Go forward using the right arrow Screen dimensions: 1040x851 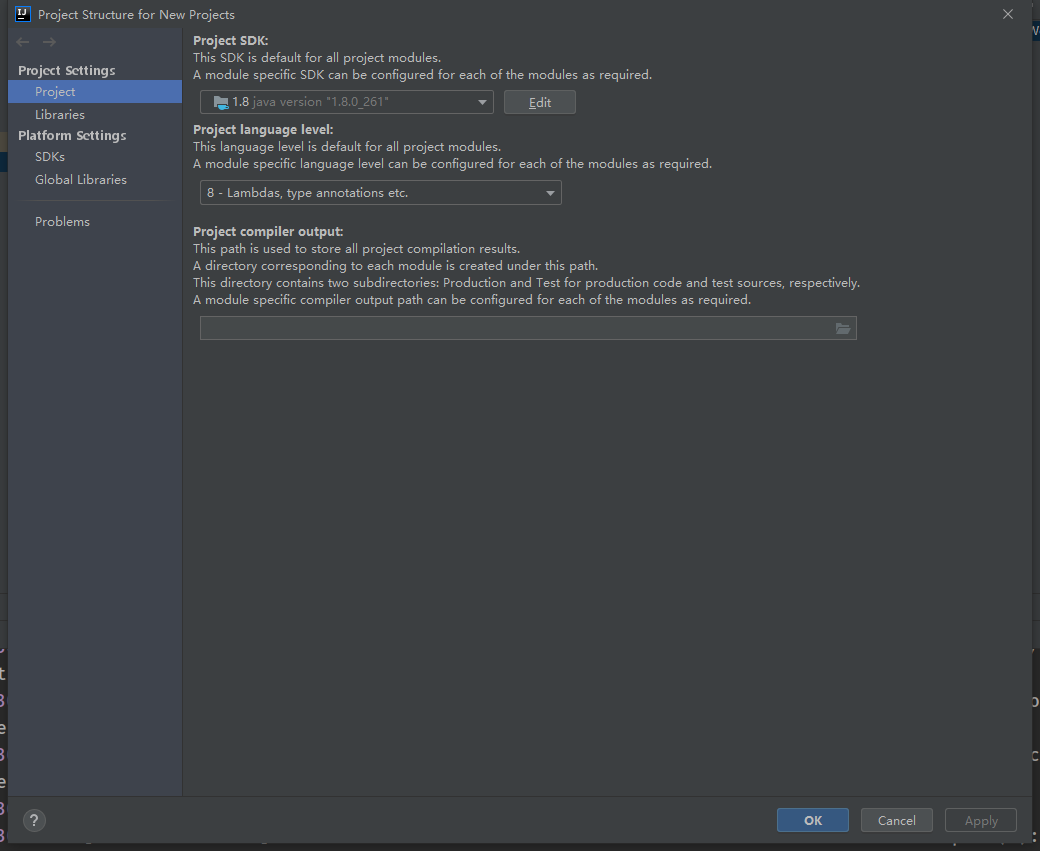(49, 42)
